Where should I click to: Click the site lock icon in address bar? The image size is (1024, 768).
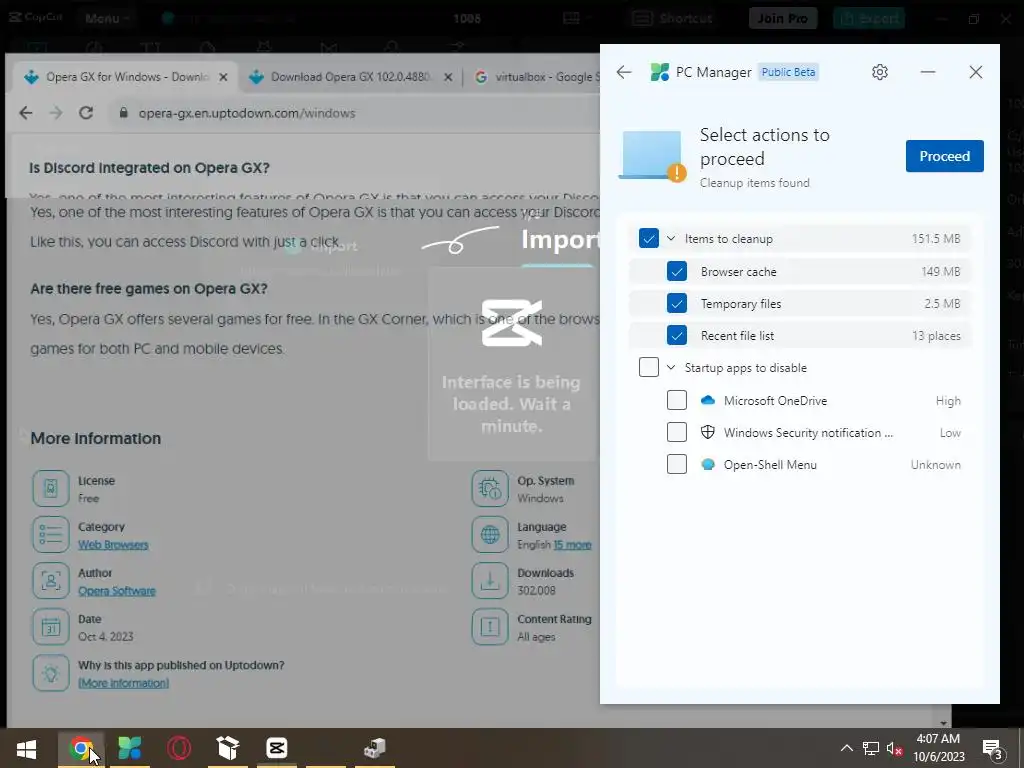(123, 113)
